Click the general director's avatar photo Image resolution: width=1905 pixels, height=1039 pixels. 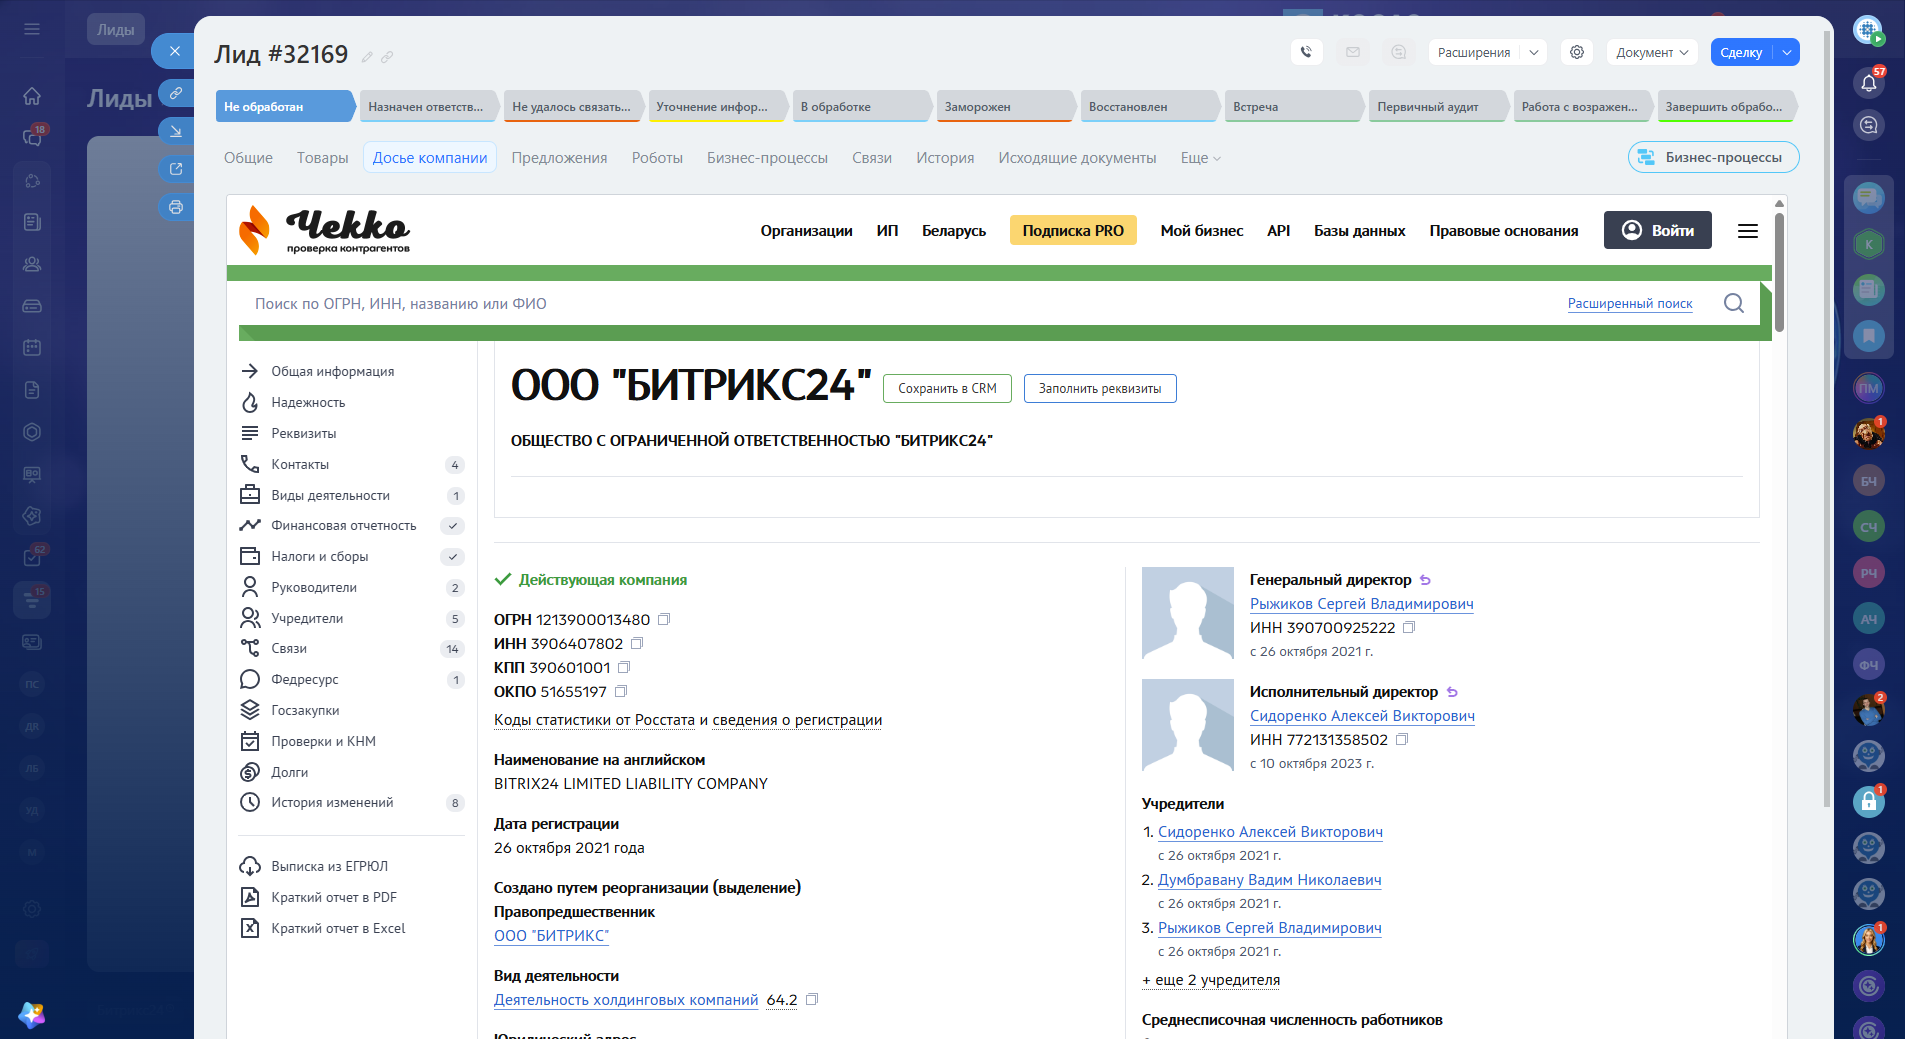1188,613
